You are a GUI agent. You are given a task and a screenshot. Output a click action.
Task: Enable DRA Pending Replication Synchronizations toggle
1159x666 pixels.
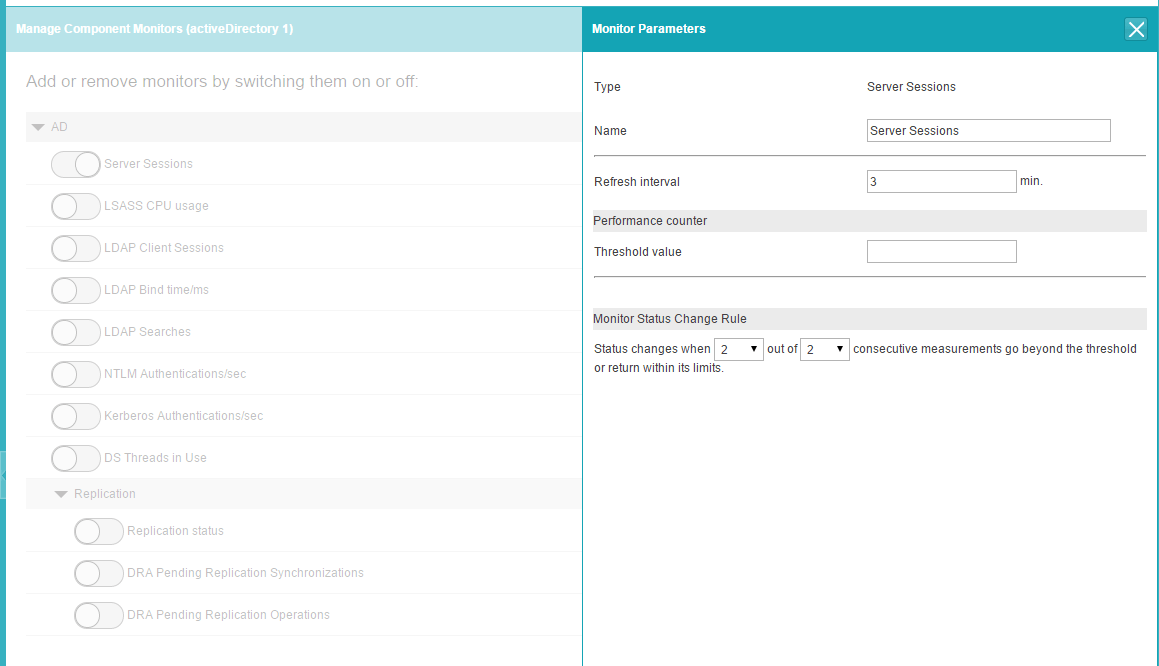point(99,573)
